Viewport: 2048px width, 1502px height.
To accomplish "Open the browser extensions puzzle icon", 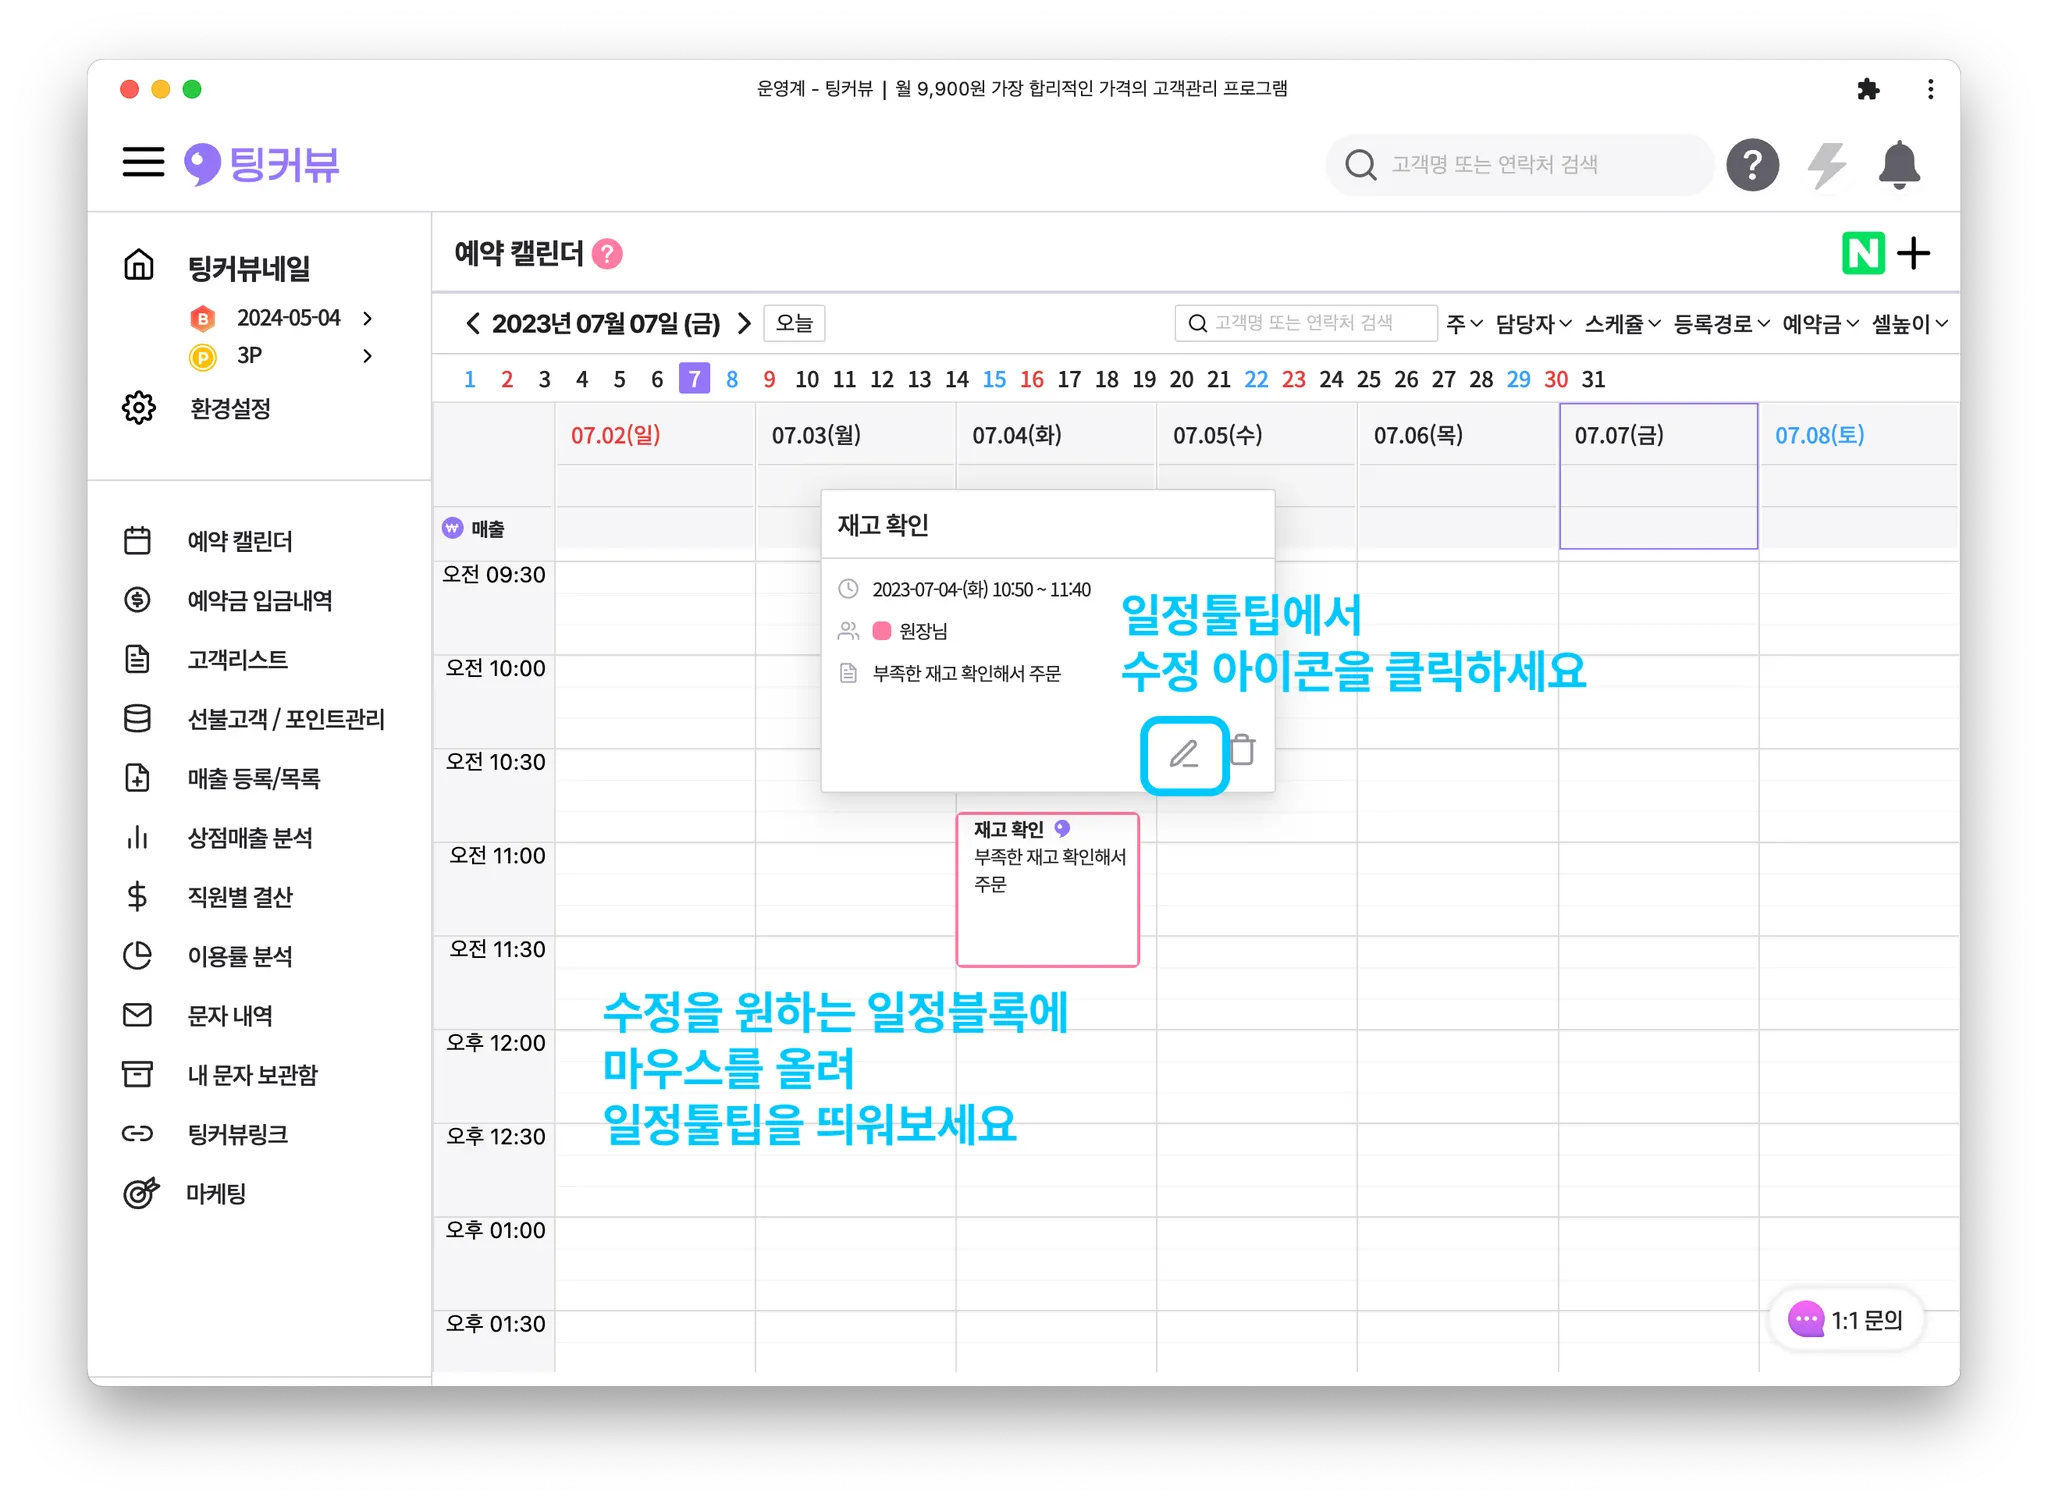I will [1867, 90].
